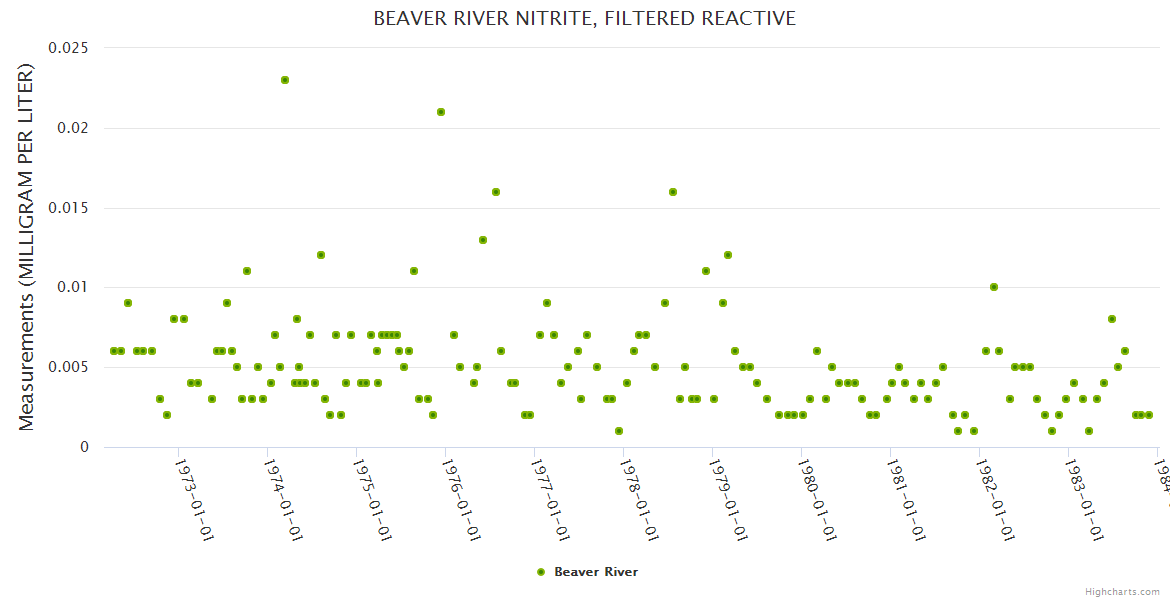Toggle the Beaver River series label in legend
1170x600 pixels.
click(x=595, y=572)
